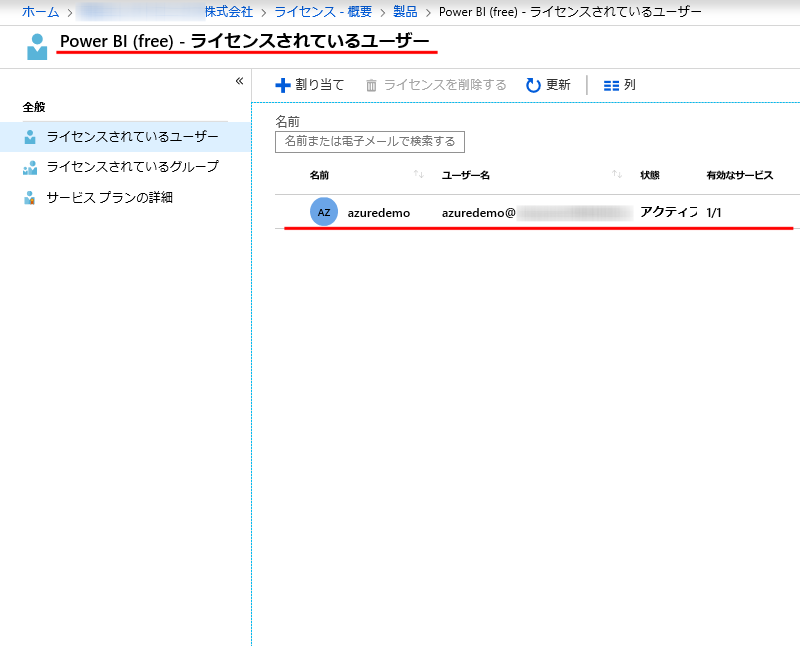
Task: Click the refresh icon next to 更新
Action: pos(534,86)
